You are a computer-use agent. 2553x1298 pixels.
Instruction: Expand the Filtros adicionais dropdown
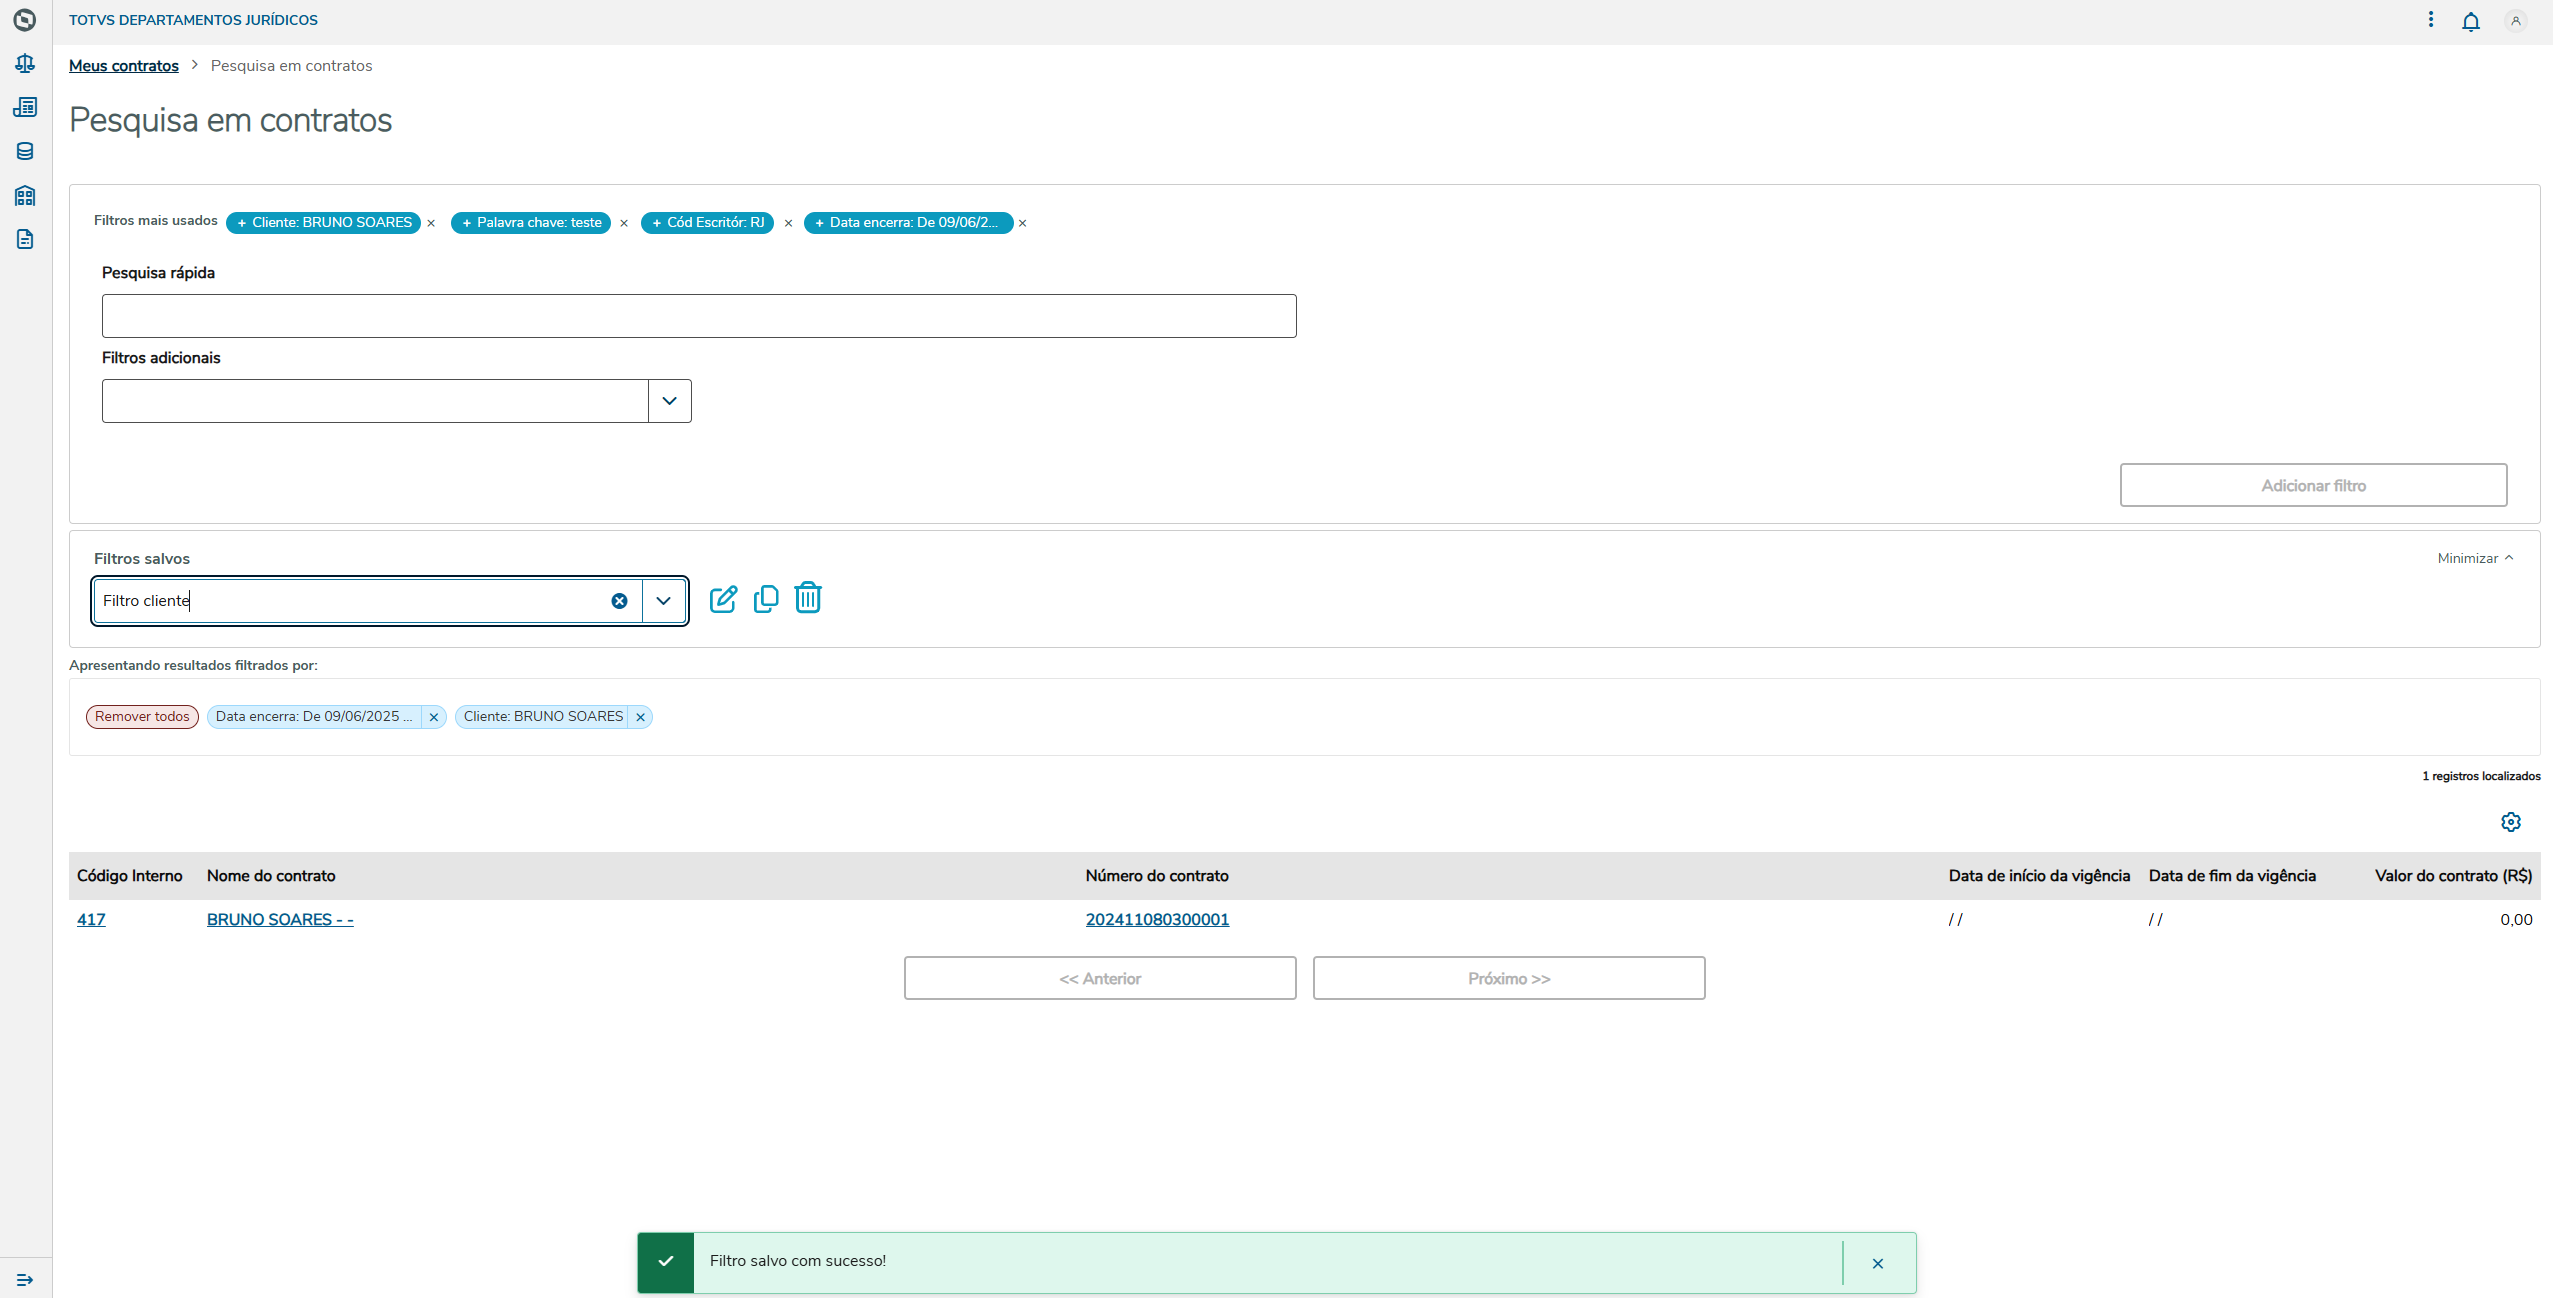tap(669, 401)
